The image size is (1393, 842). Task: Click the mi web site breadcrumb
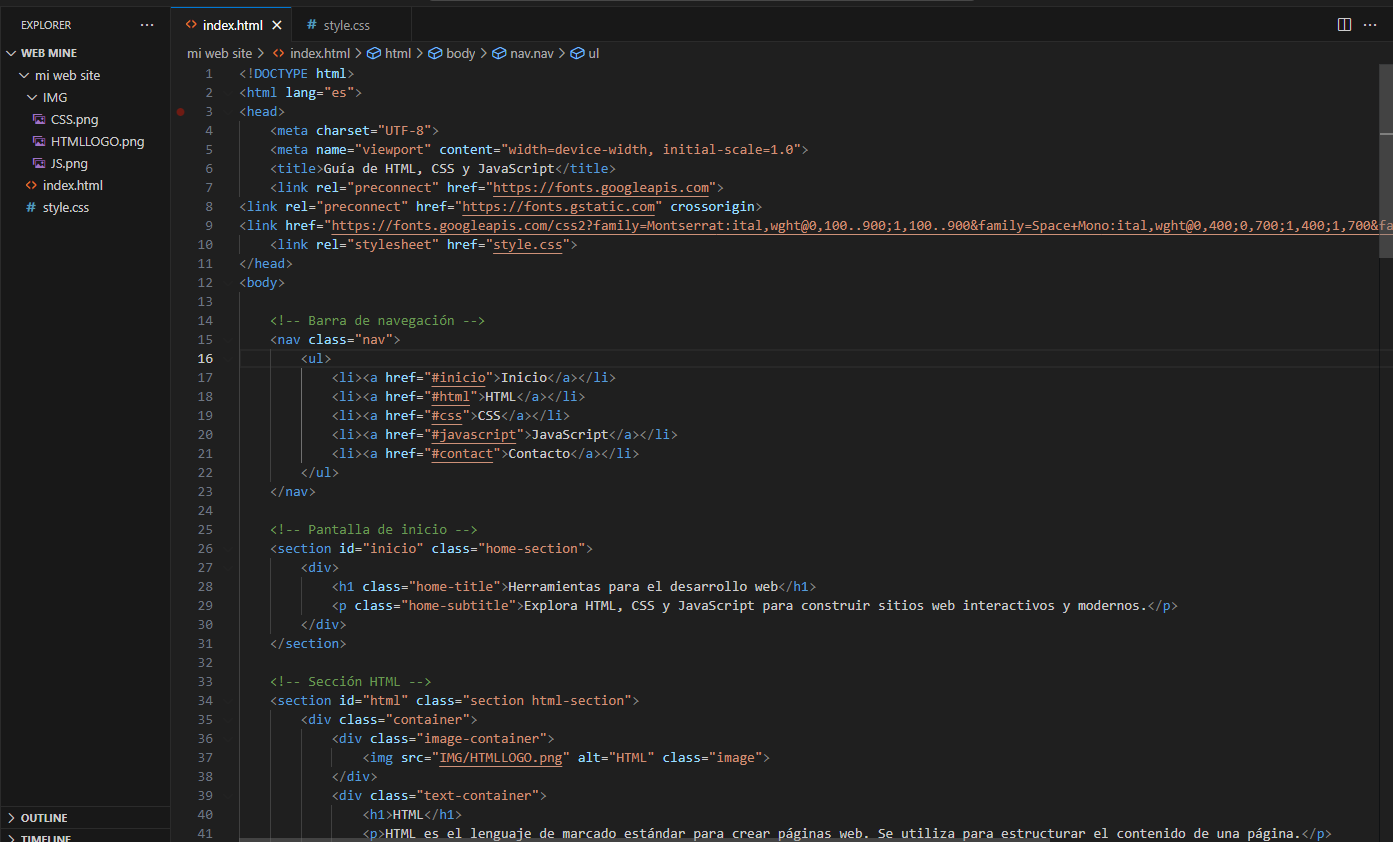[x=219, y=53]
